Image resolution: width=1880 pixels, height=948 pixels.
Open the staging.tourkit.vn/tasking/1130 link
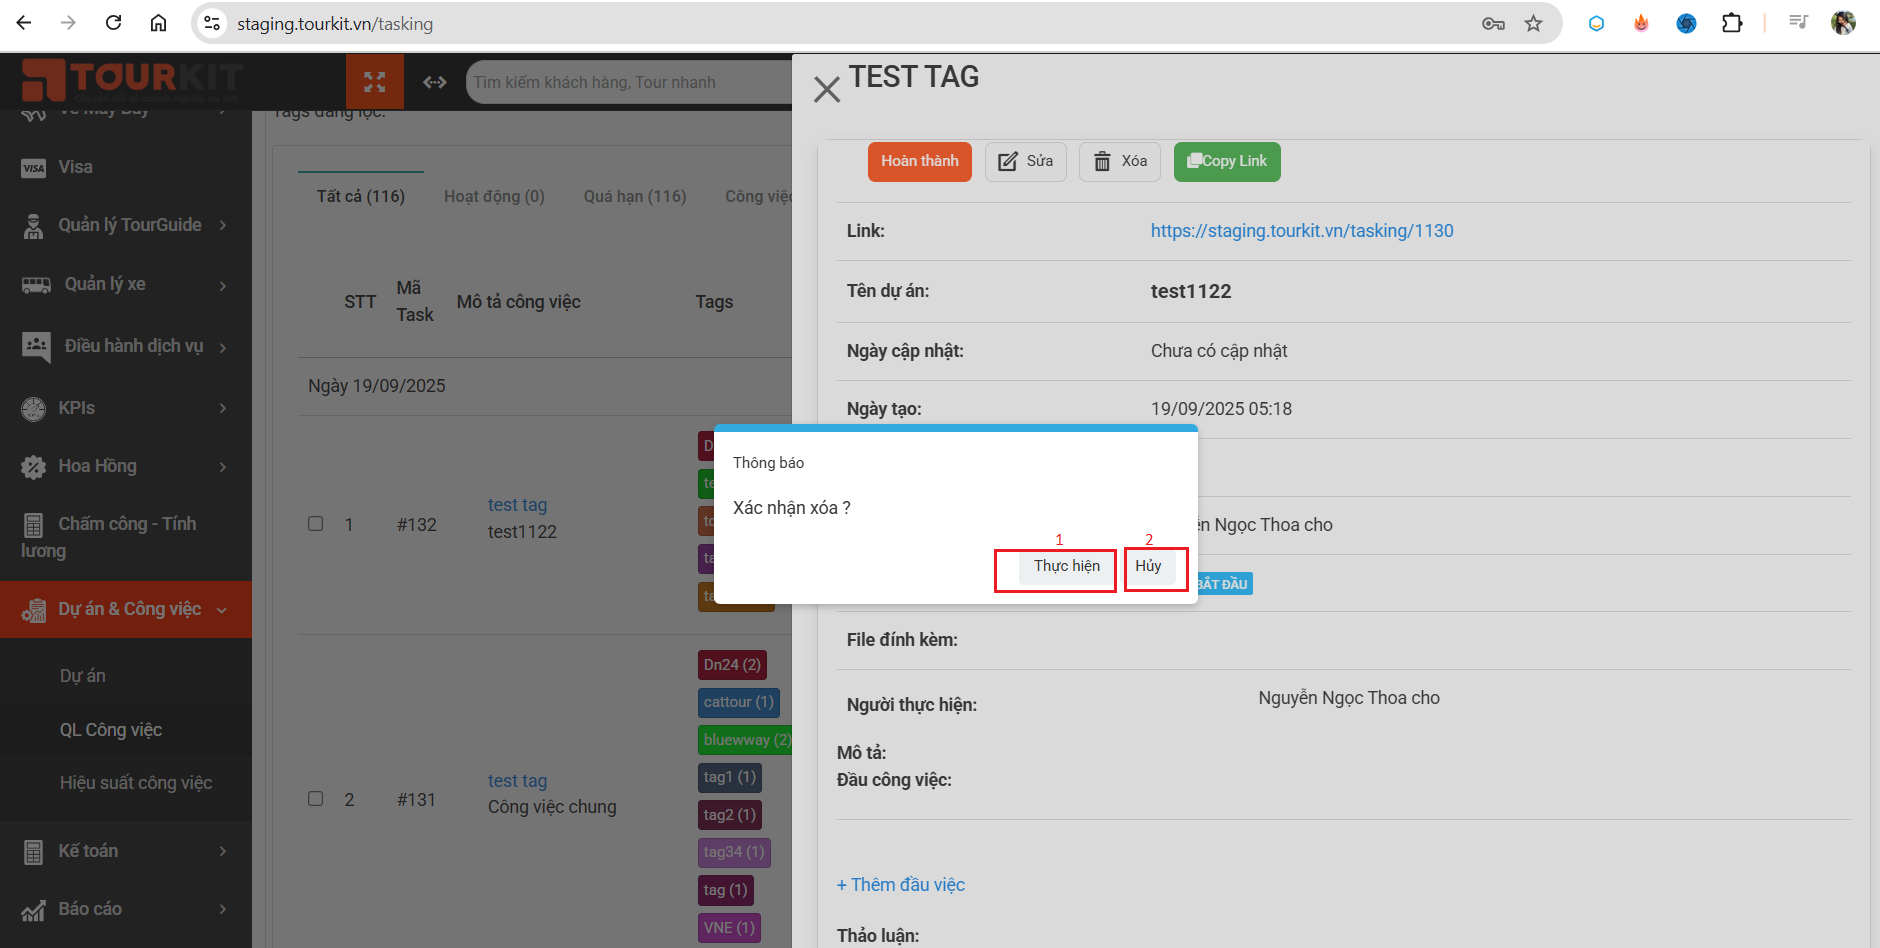(x=1302, y=231)
